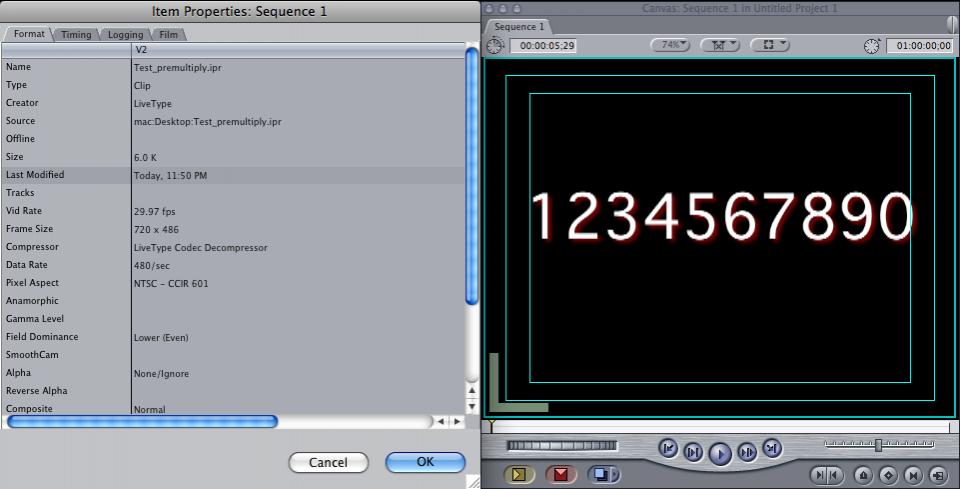Image resolution: width=960 pixels, height=489 pixels.
Task: Click the timecode duration clock icon
Action: point(495,45)
